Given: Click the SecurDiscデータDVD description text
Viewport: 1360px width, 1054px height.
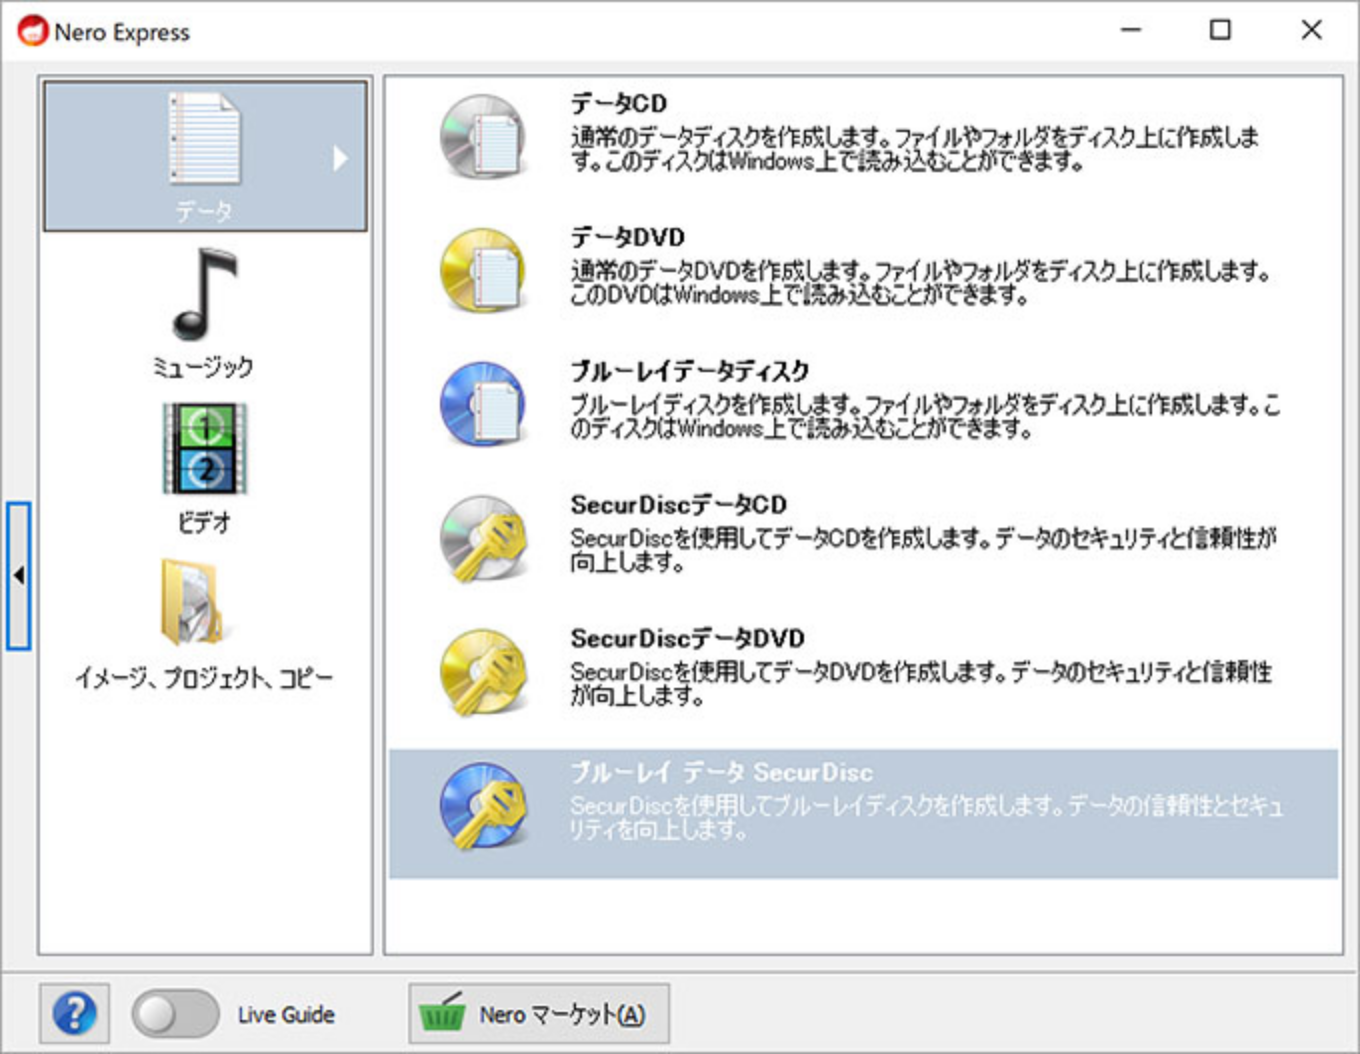Looking at the screenshot, I should tap(921, 684).
